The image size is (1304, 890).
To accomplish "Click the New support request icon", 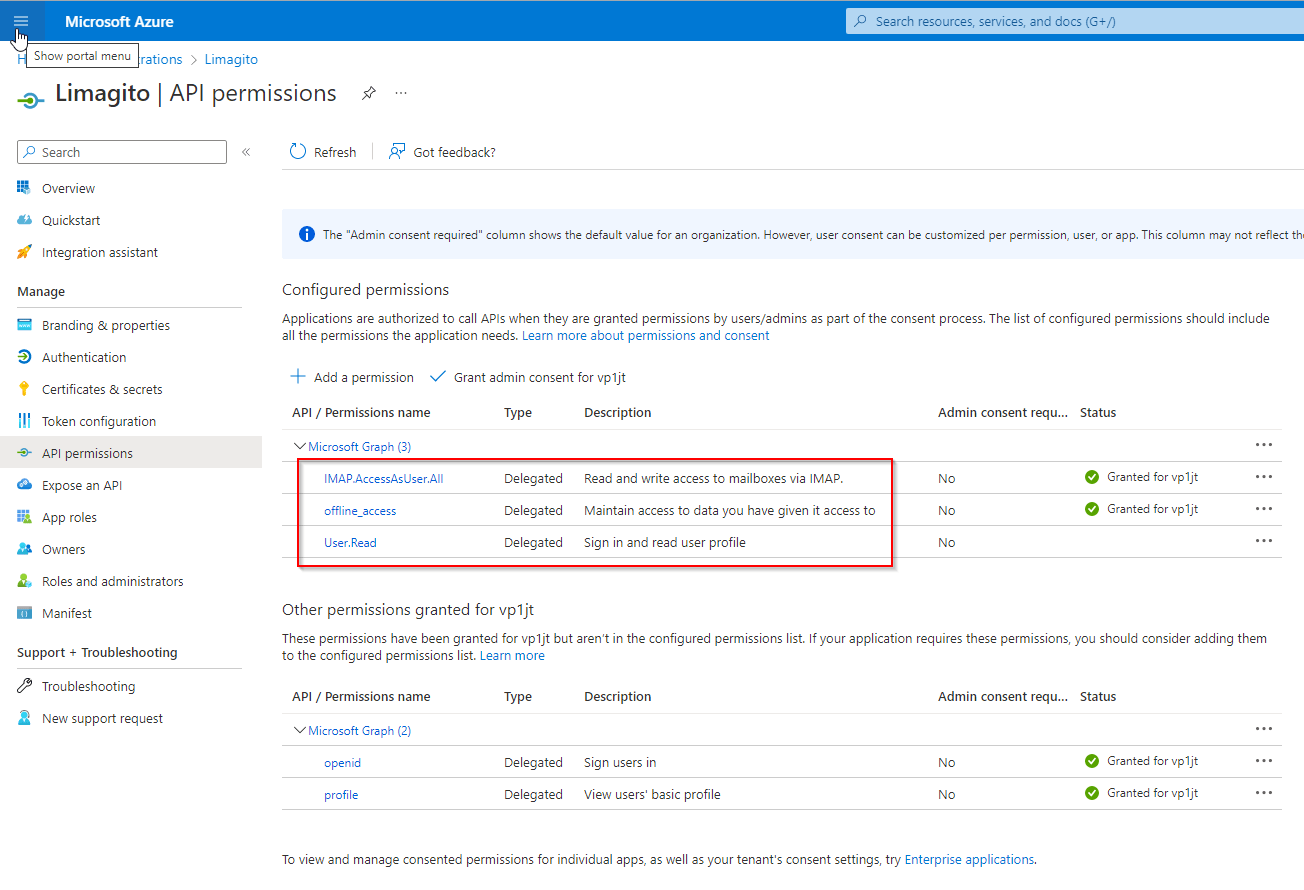I will [25, 718].
